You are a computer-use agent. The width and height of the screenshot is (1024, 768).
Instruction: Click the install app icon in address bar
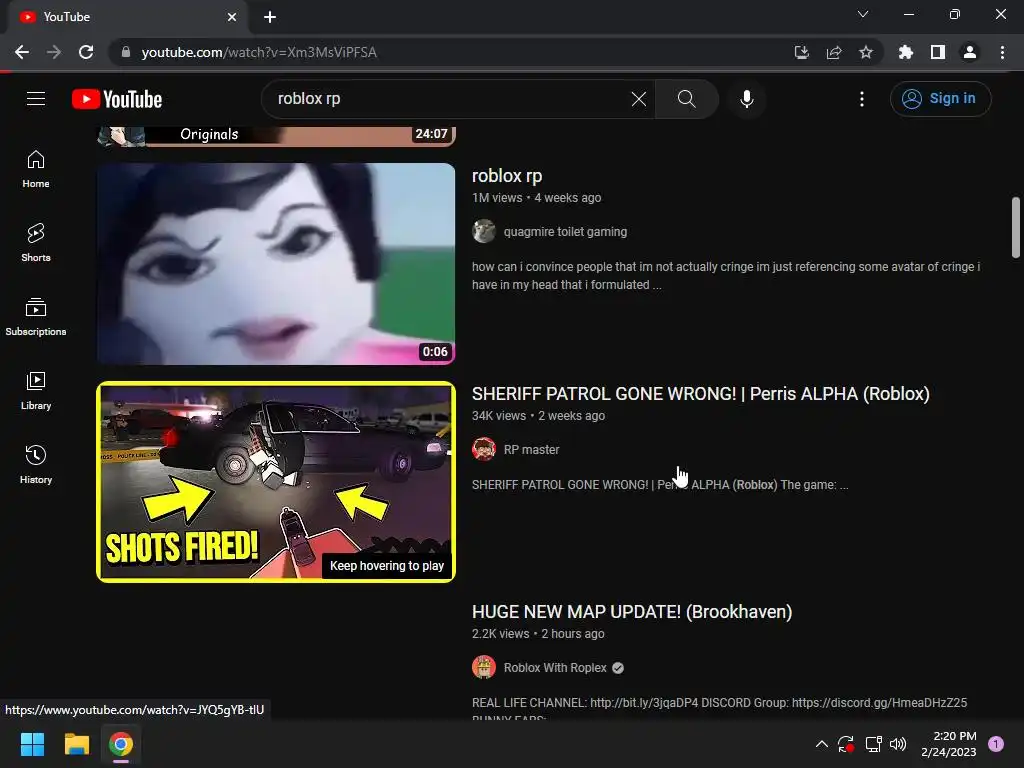801,52
